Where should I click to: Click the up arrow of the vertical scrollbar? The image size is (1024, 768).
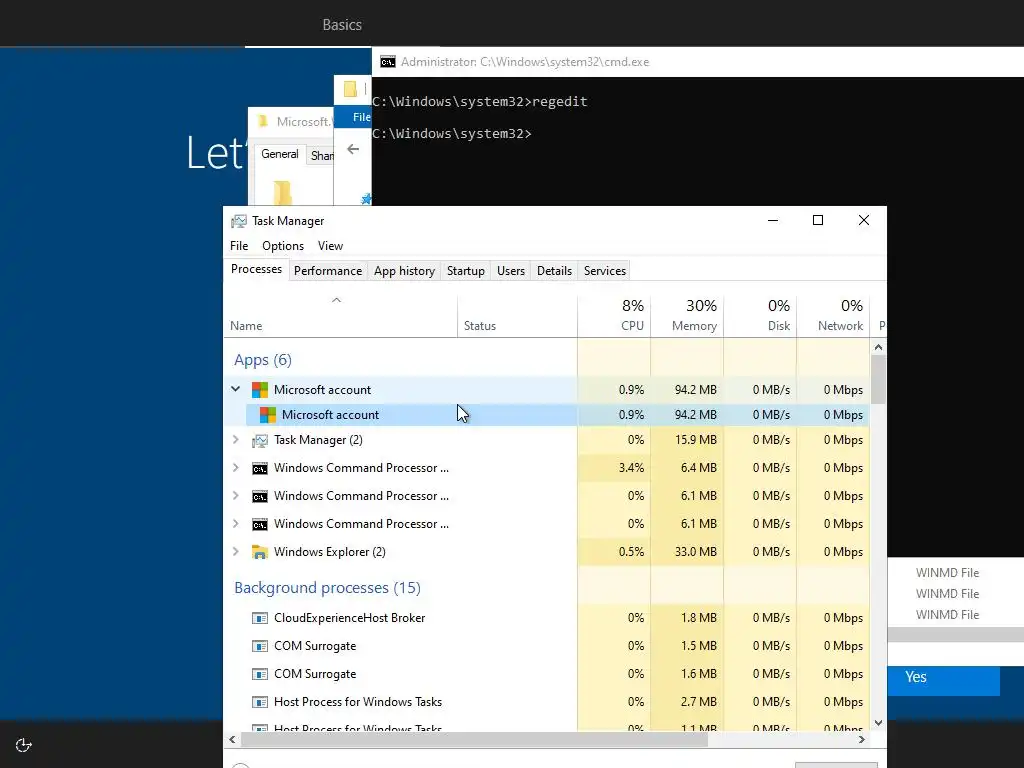[878, 347]
